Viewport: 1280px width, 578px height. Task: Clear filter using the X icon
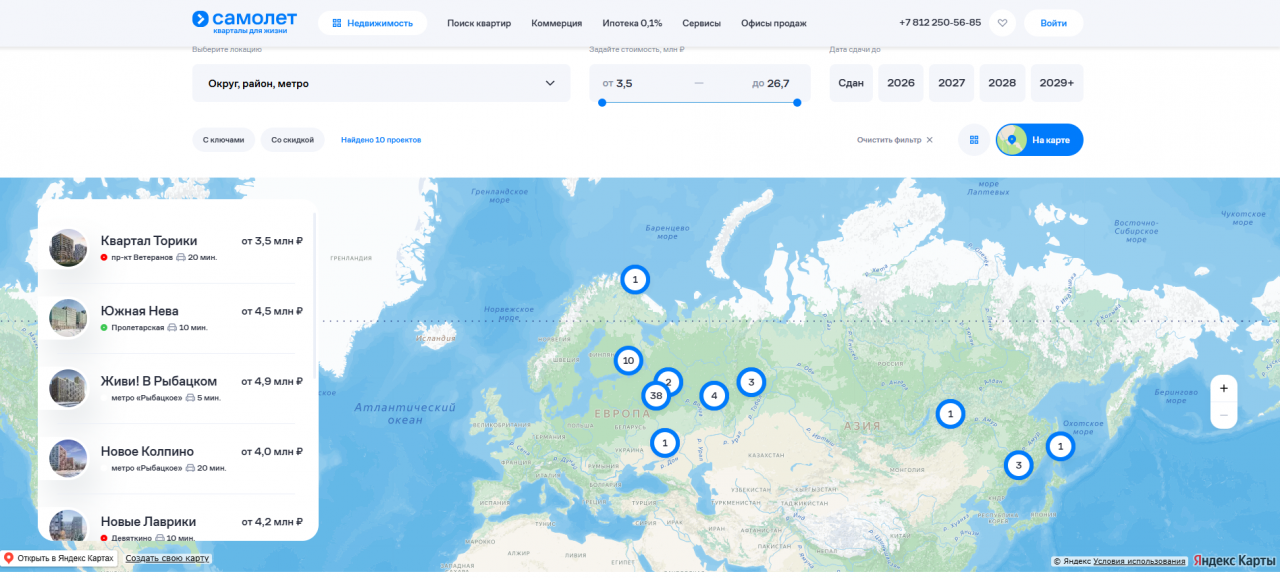929,140
